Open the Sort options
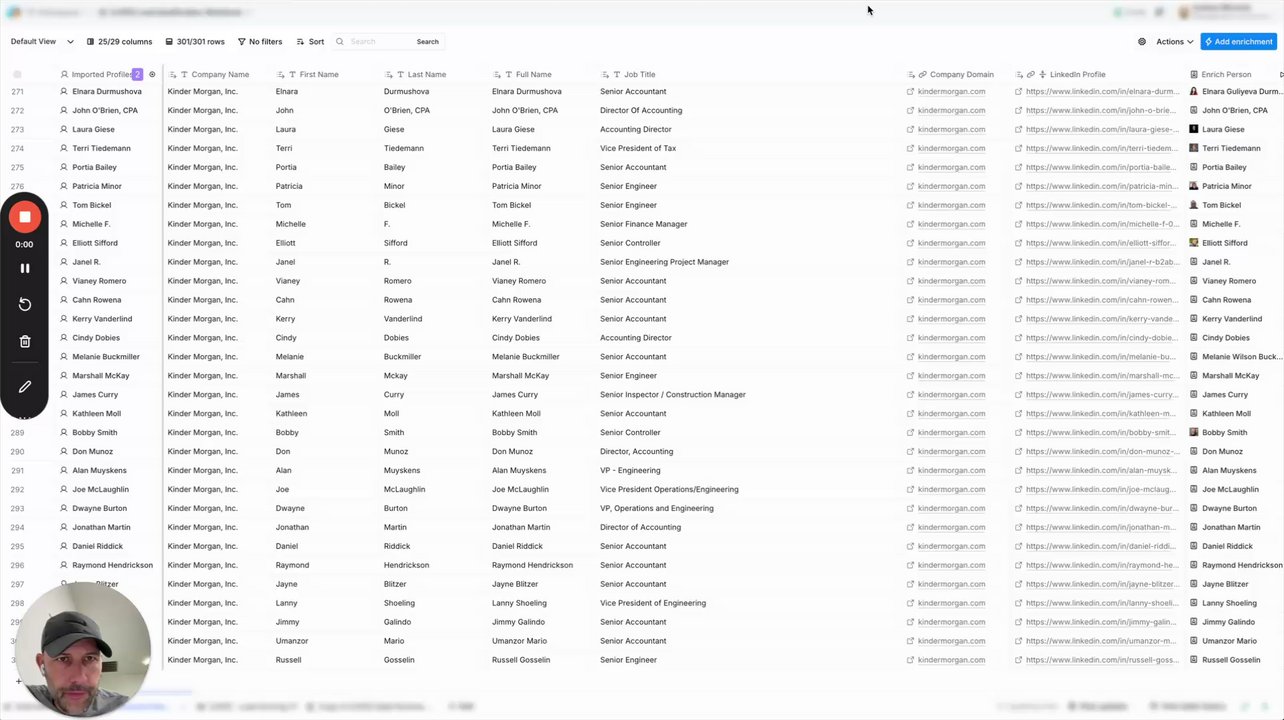The width and height of the screenshot is (1284, 720). tap(310, 42)
